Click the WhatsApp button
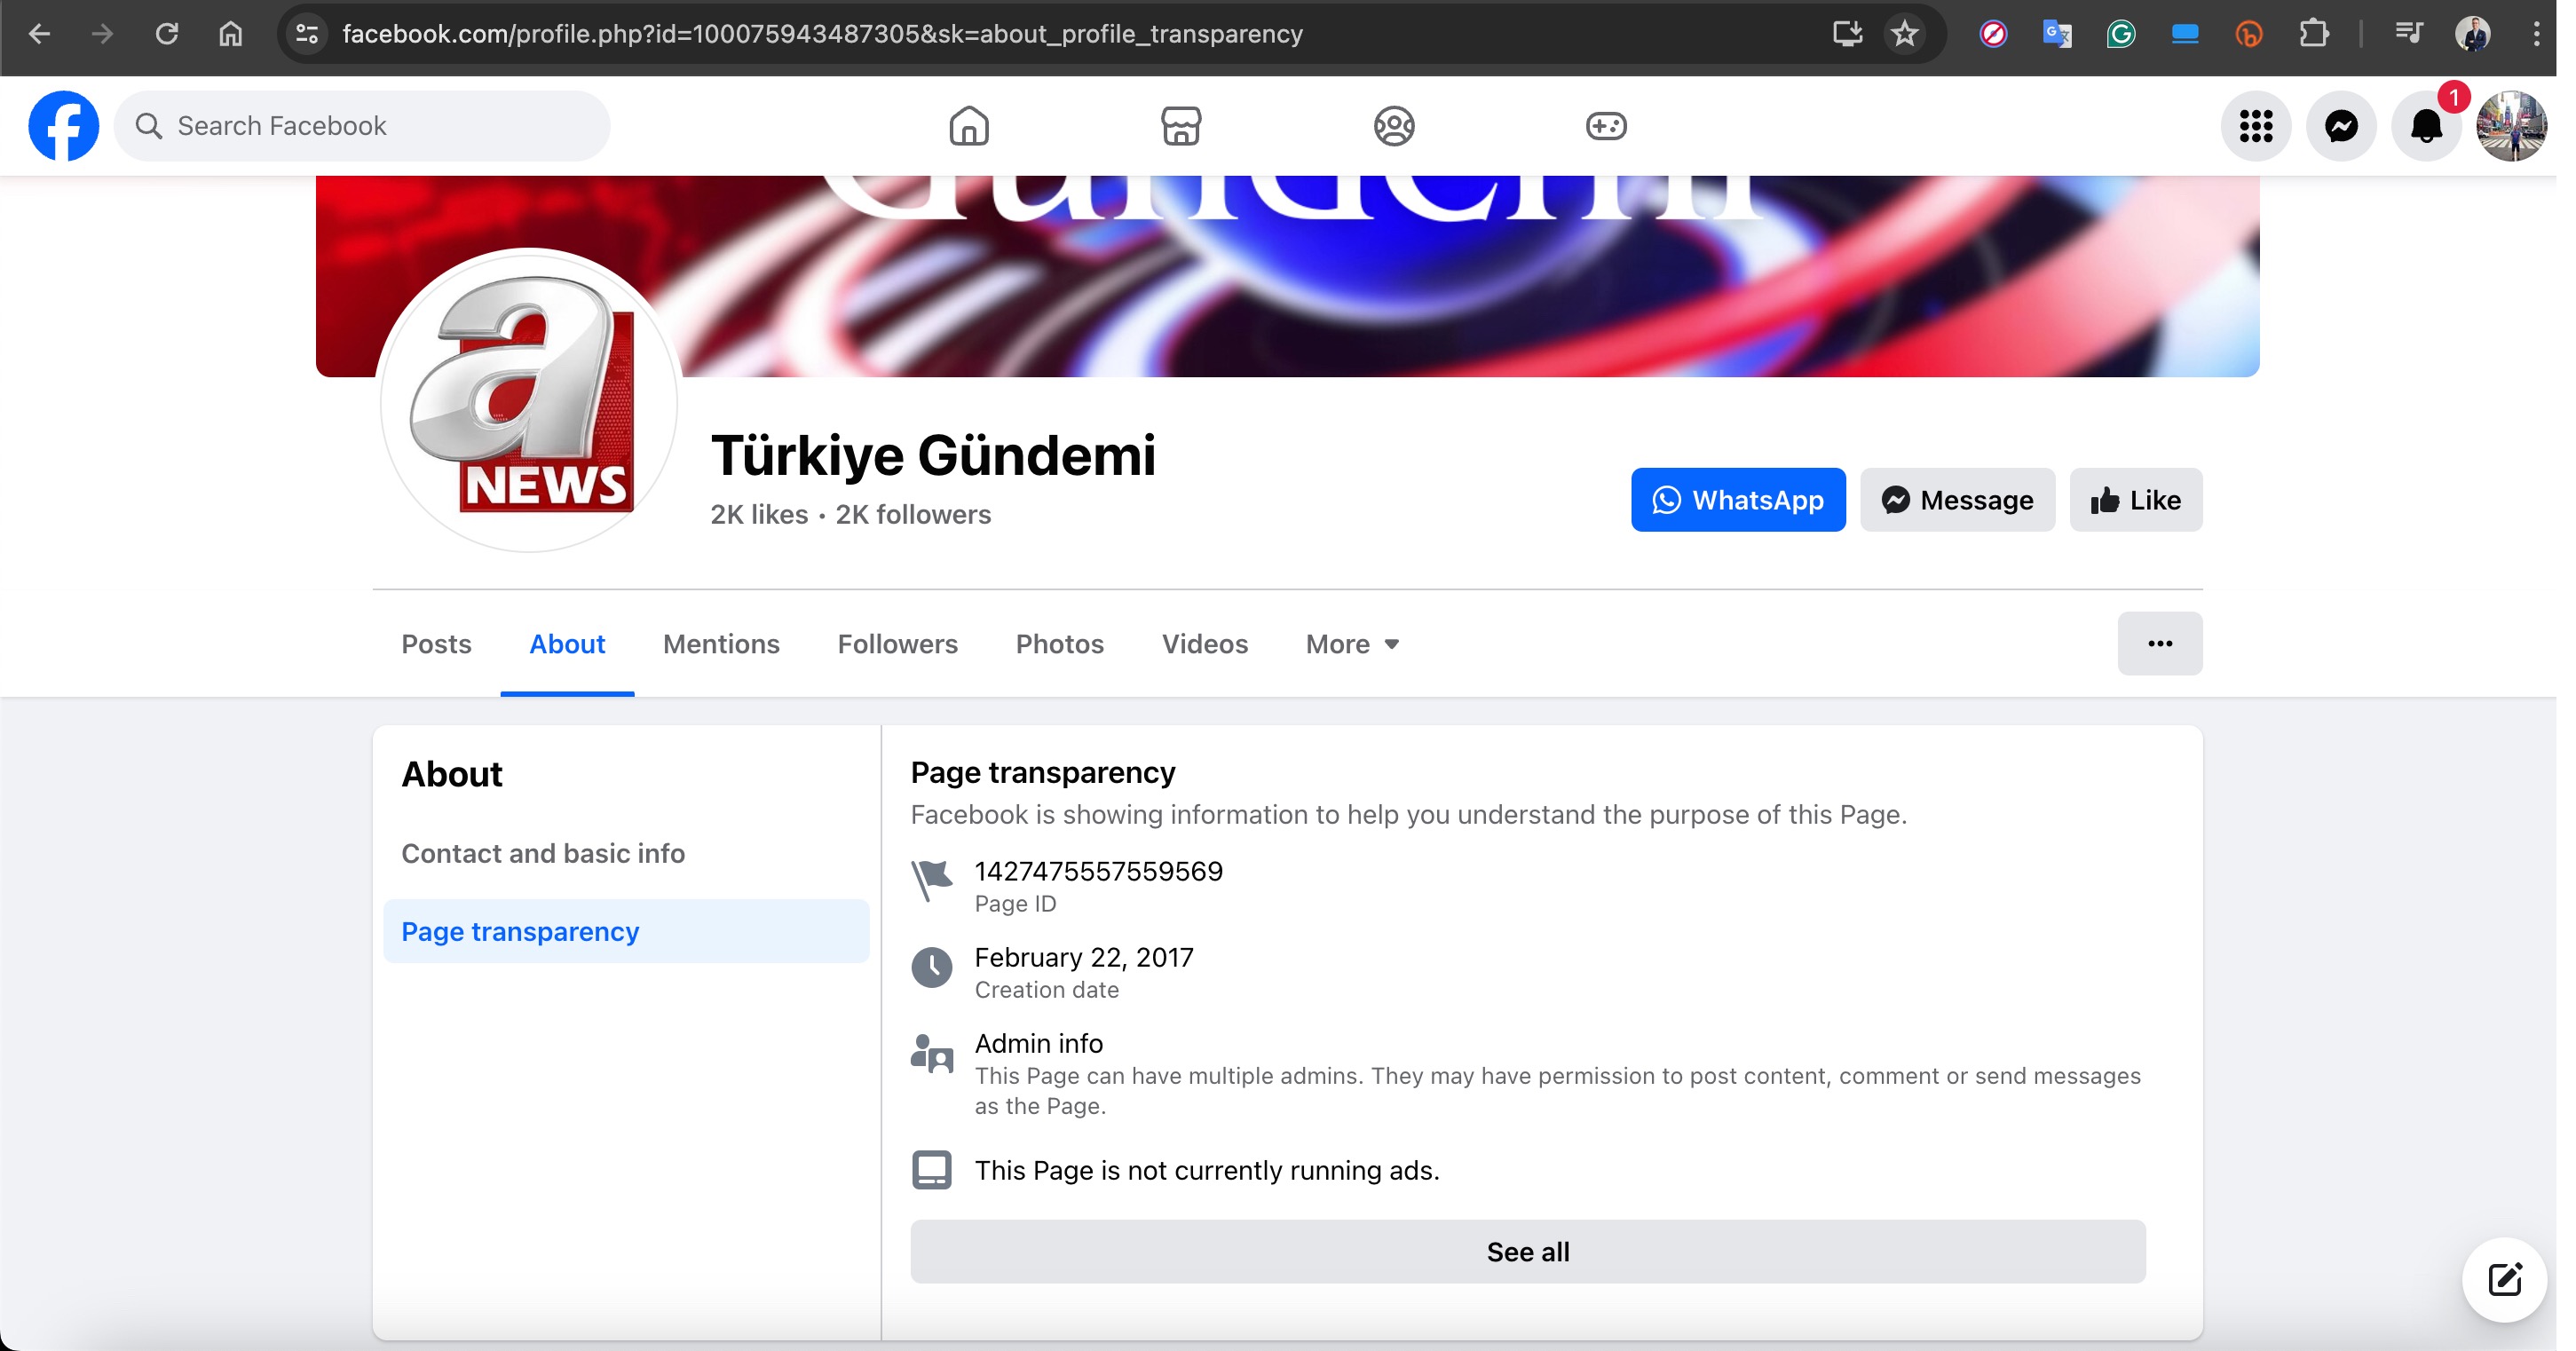 pos(1738,500)
